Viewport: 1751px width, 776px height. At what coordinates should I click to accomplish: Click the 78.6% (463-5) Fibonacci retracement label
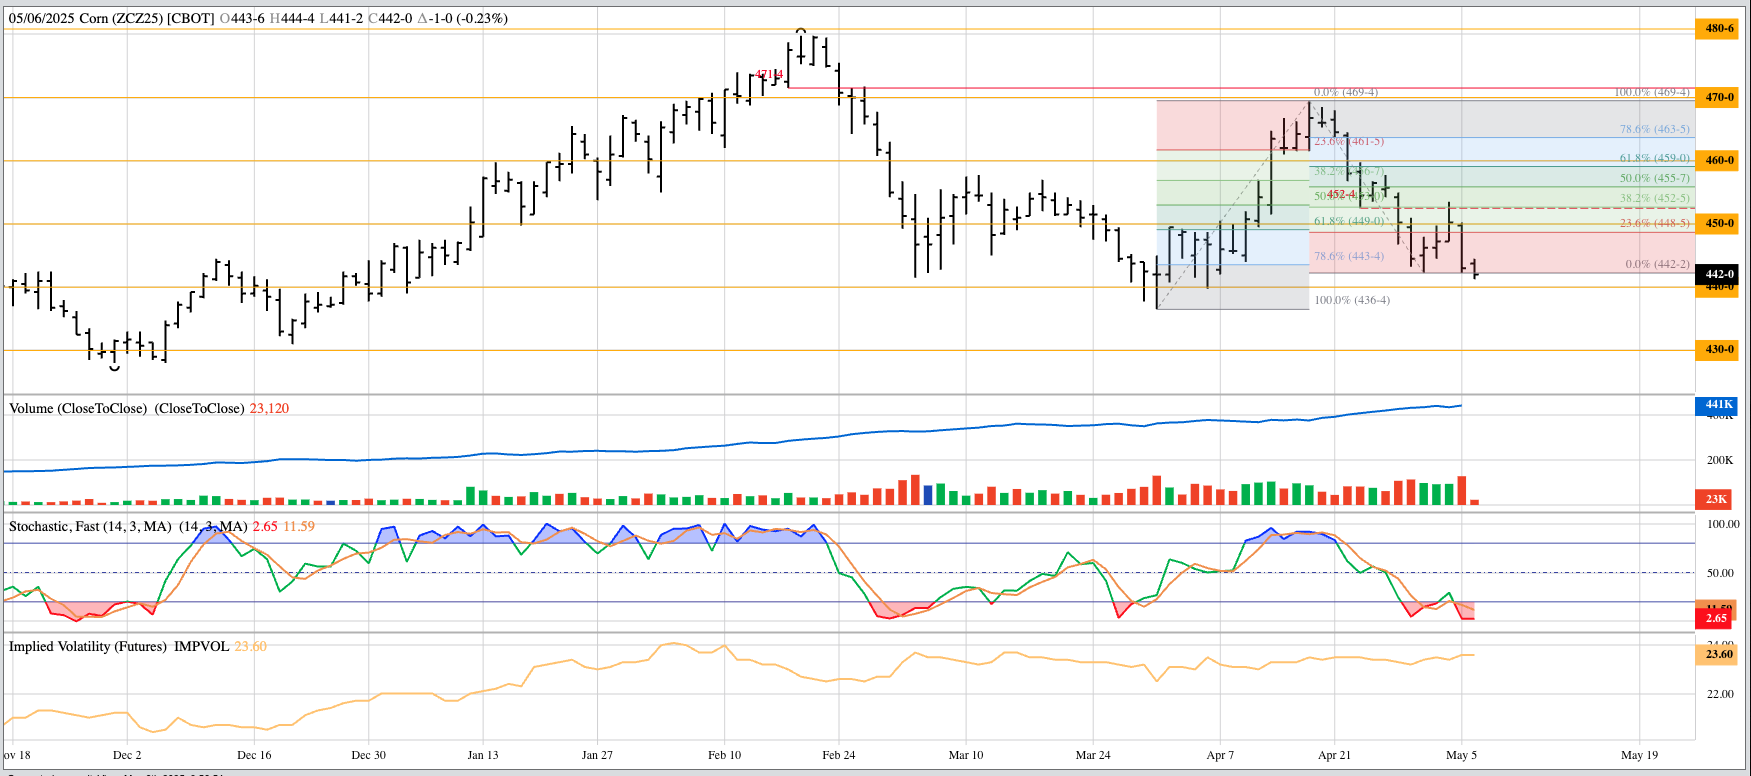[x=1654, y=130]
